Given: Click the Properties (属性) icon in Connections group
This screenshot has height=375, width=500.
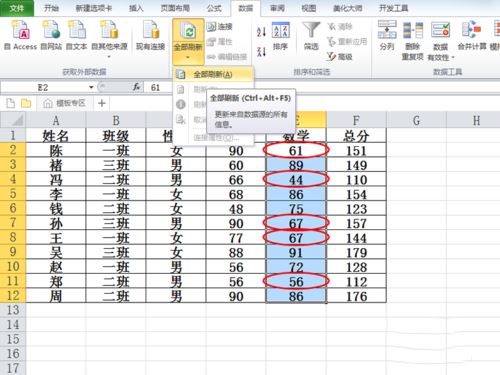Looking at the screenshot, I should (219, 42).
